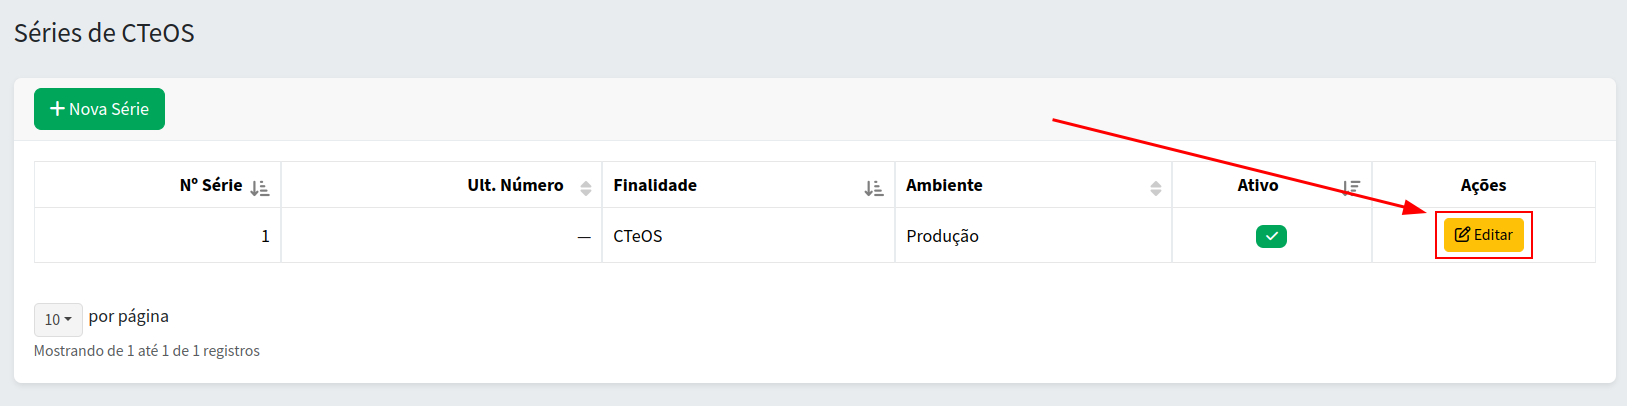Click the green Nova Série button
Viewport: 1627px width, 406px height.
click(x=99, y=109)
